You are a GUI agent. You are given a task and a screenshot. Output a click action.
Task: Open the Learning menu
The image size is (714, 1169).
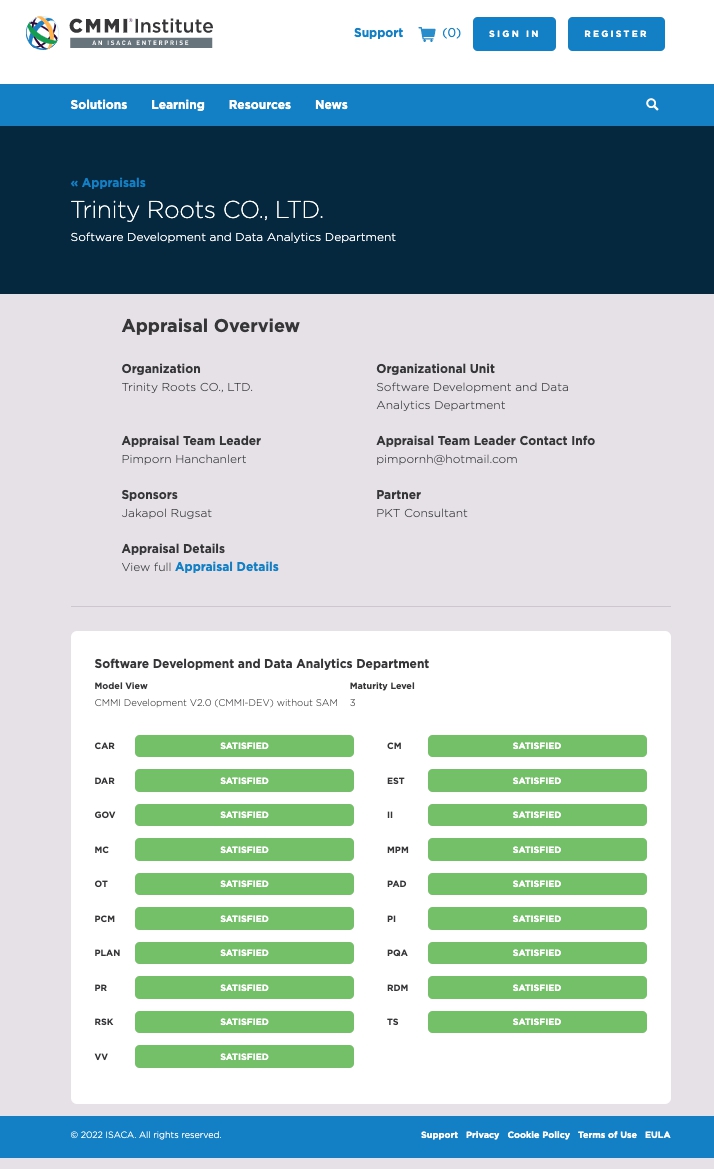click(178, 105)
